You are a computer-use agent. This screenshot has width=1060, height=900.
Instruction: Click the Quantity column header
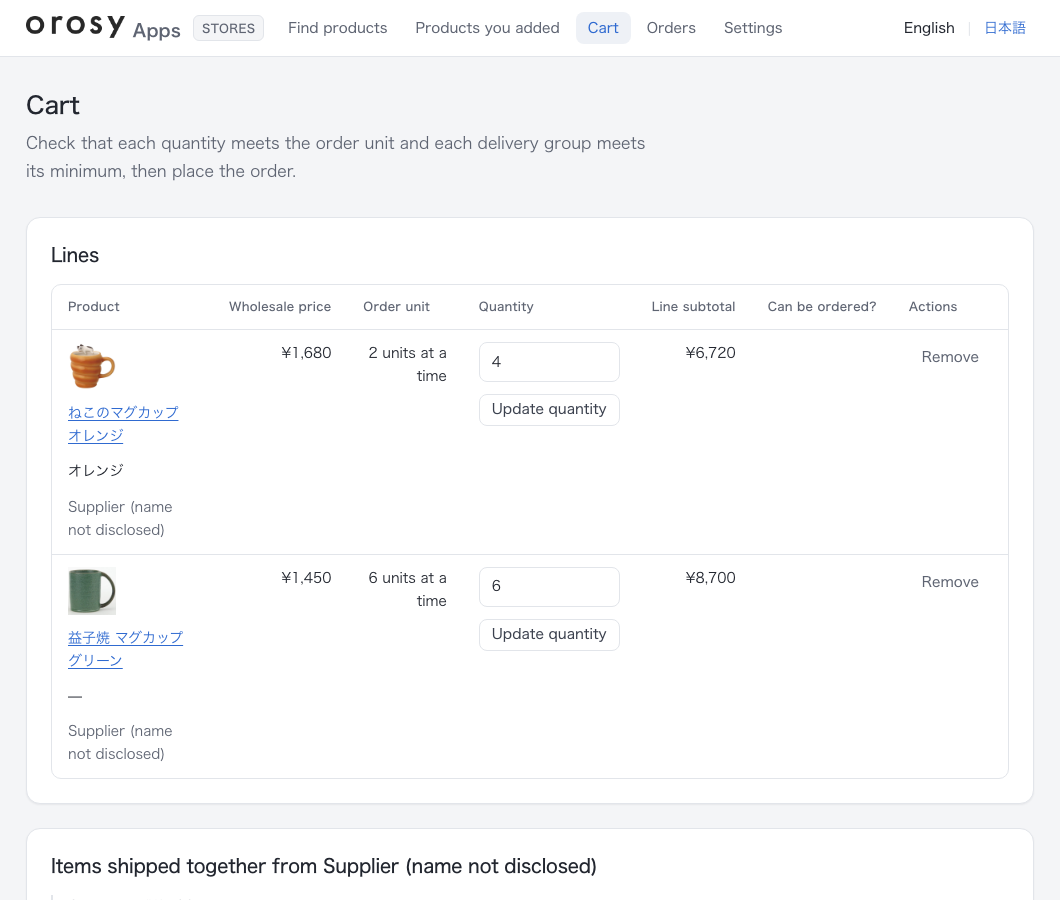click(506, 306)
